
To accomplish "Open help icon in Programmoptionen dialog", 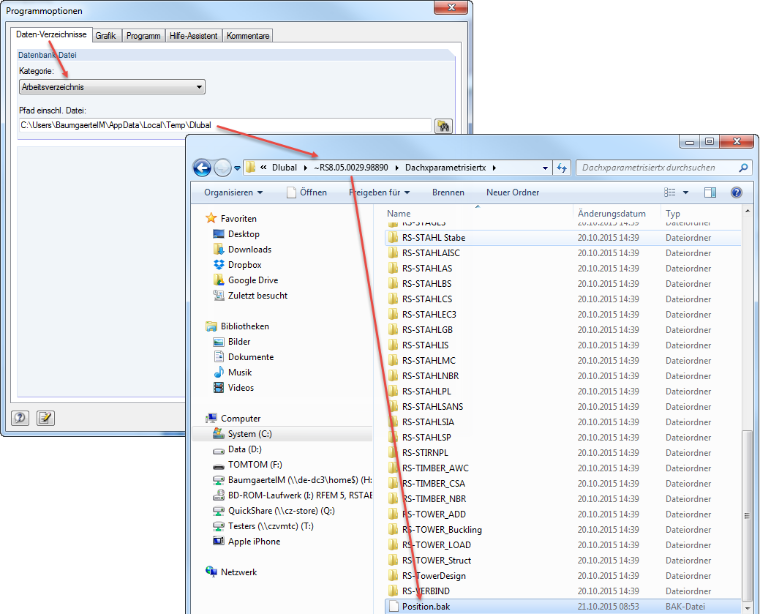I will [x=20, y=418].
